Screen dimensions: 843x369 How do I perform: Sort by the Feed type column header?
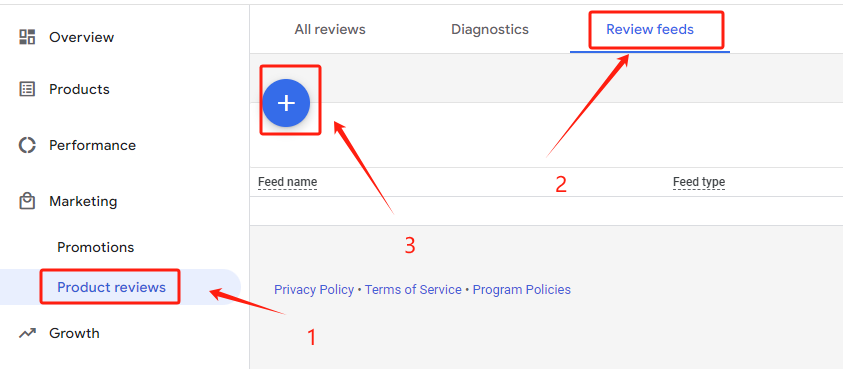(699, 182)
